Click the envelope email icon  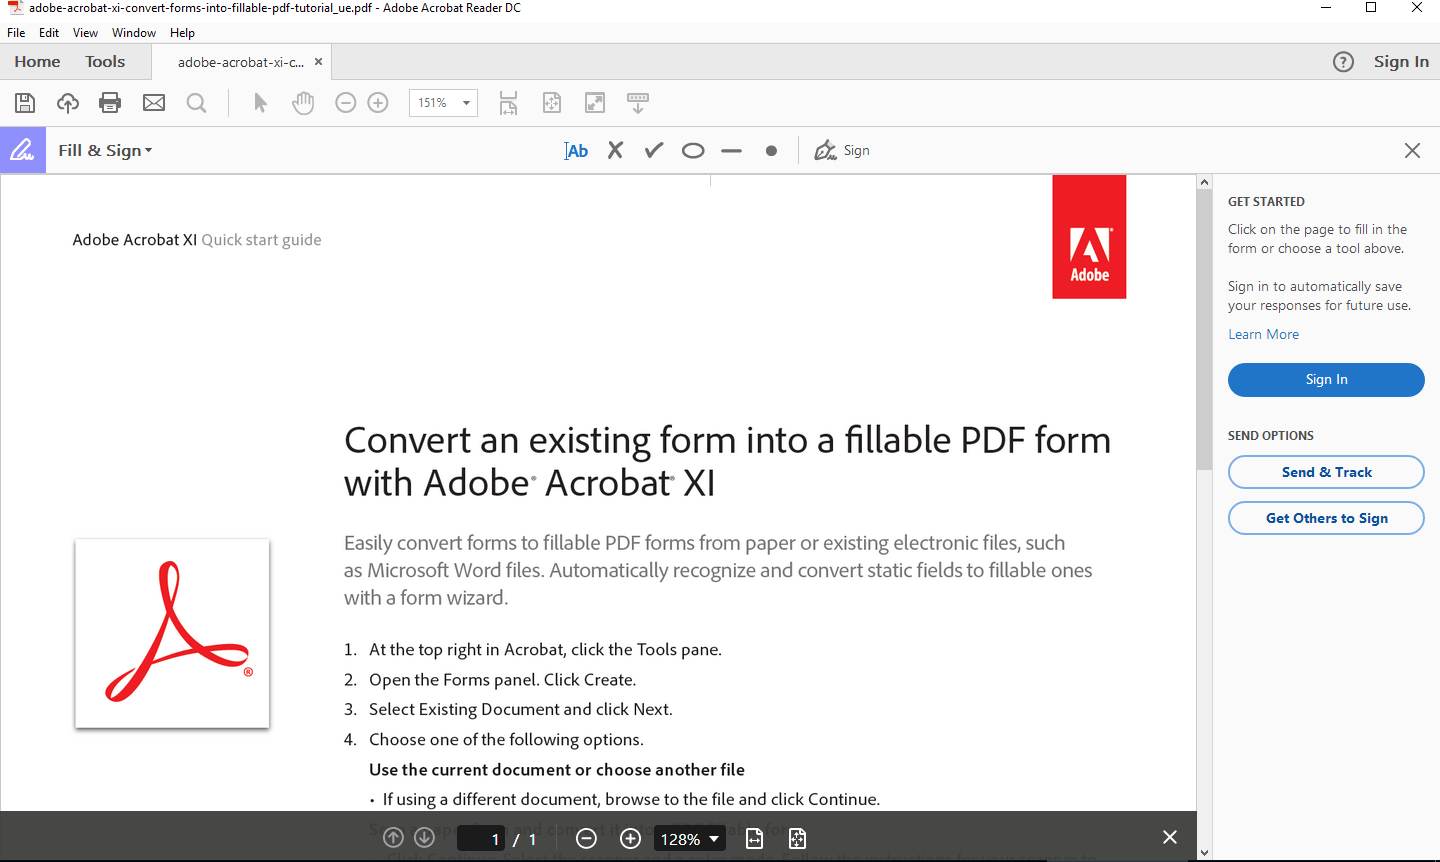point(154,103)
